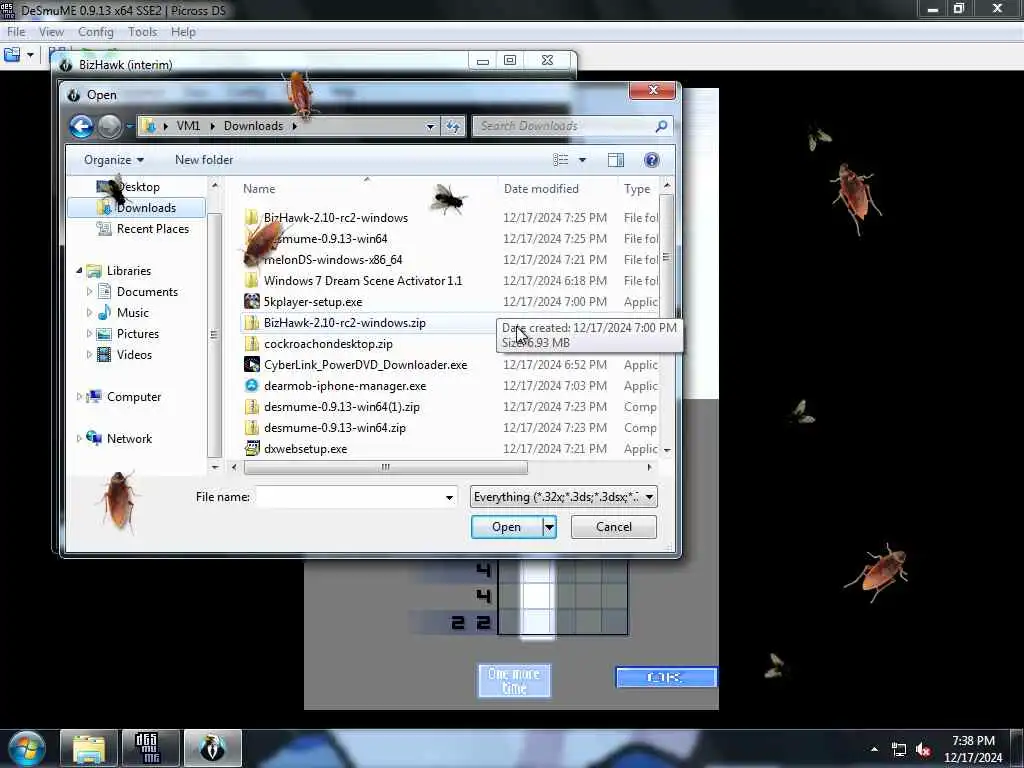Expand the Network tree node
1024x768 pixels.
79,438
